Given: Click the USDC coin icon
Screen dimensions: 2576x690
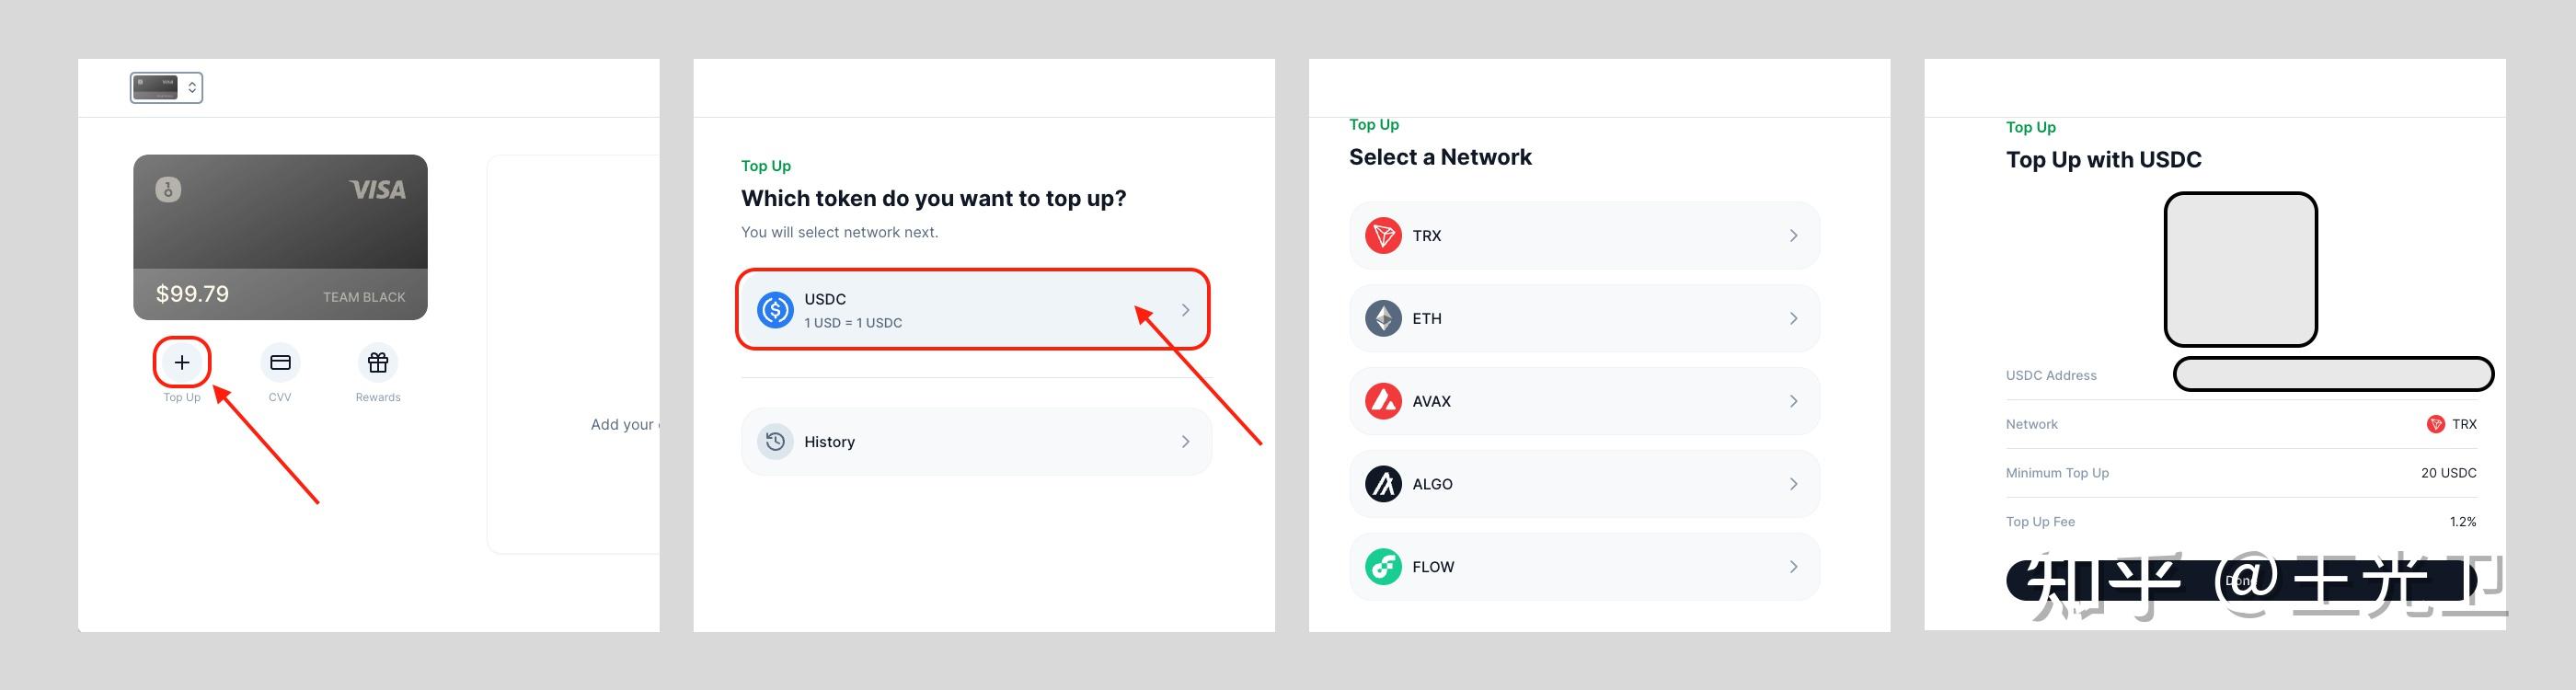Looking at the screenshot, I should coord(775,310).
